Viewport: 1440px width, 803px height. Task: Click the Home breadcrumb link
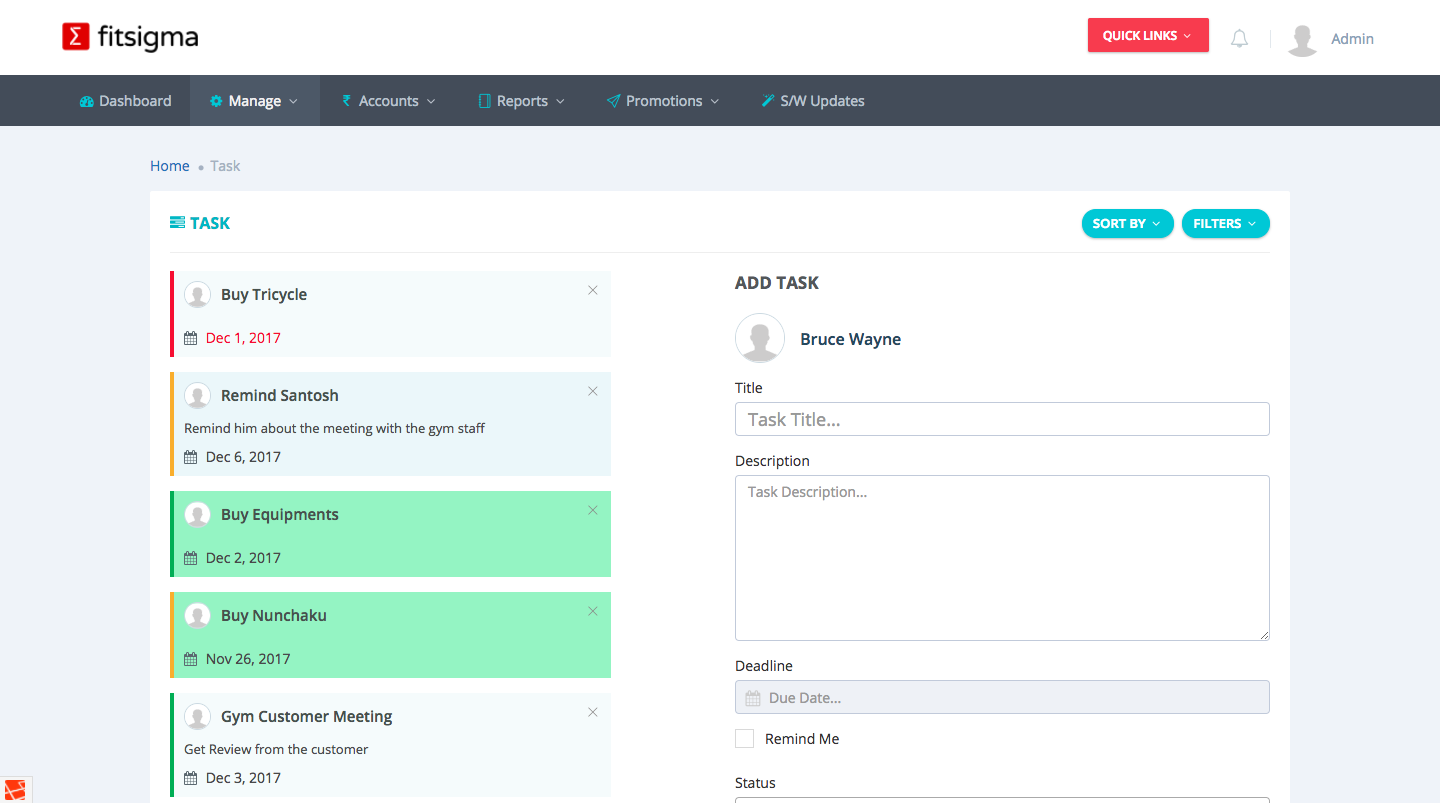point(169,166)
